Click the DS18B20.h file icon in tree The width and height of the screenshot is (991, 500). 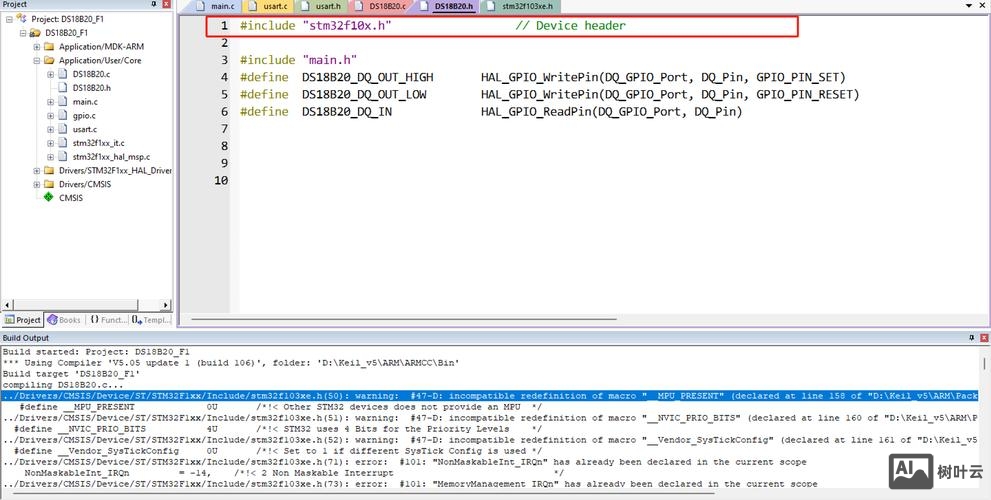(63, 88)
